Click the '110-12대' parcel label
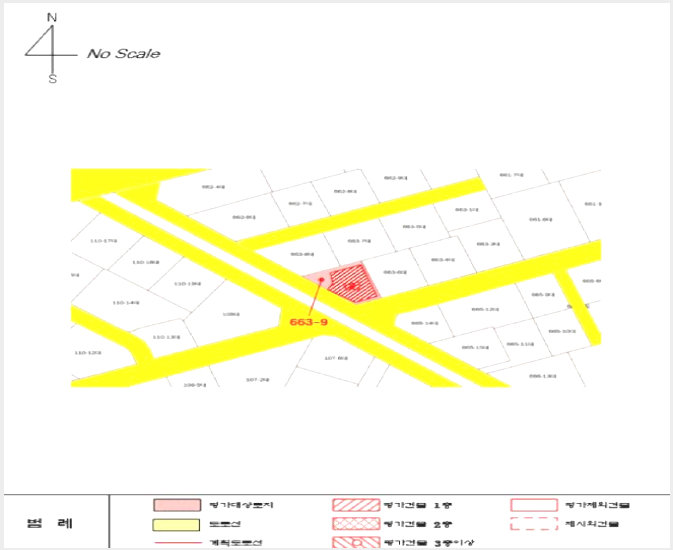This screenshot has width=673, height=550. coord(88,353)
